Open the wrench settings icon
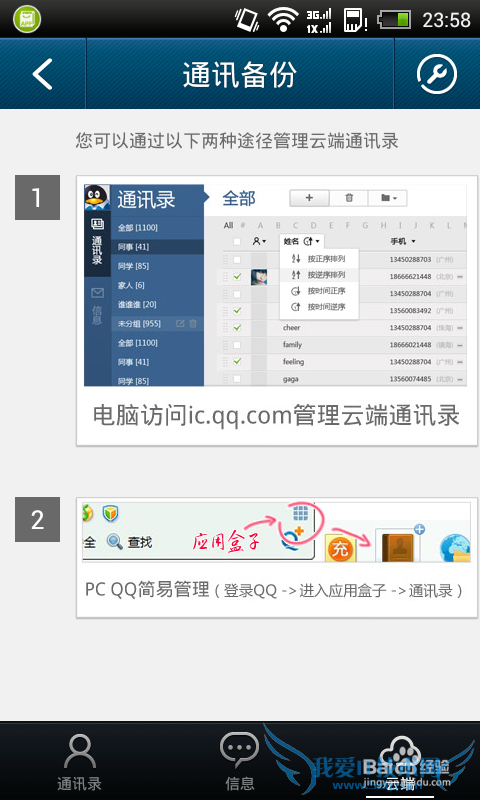The image size is (480, 800). (x=437, y=74)
